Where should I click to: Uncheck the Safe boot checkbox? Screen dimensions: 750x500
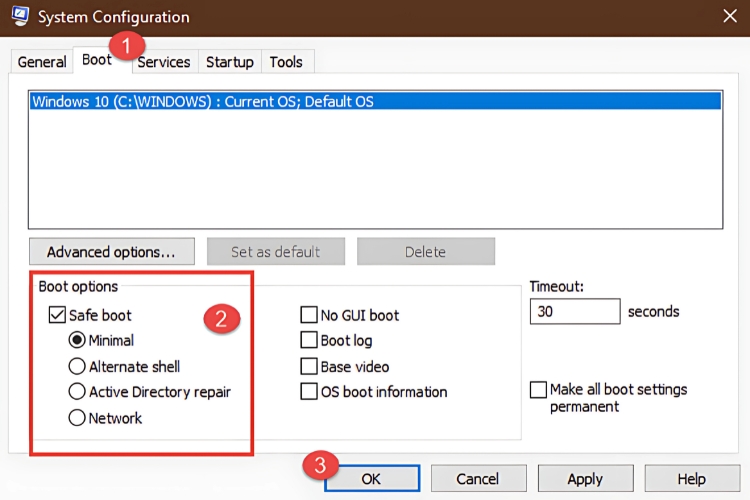[x=57, y=315]
